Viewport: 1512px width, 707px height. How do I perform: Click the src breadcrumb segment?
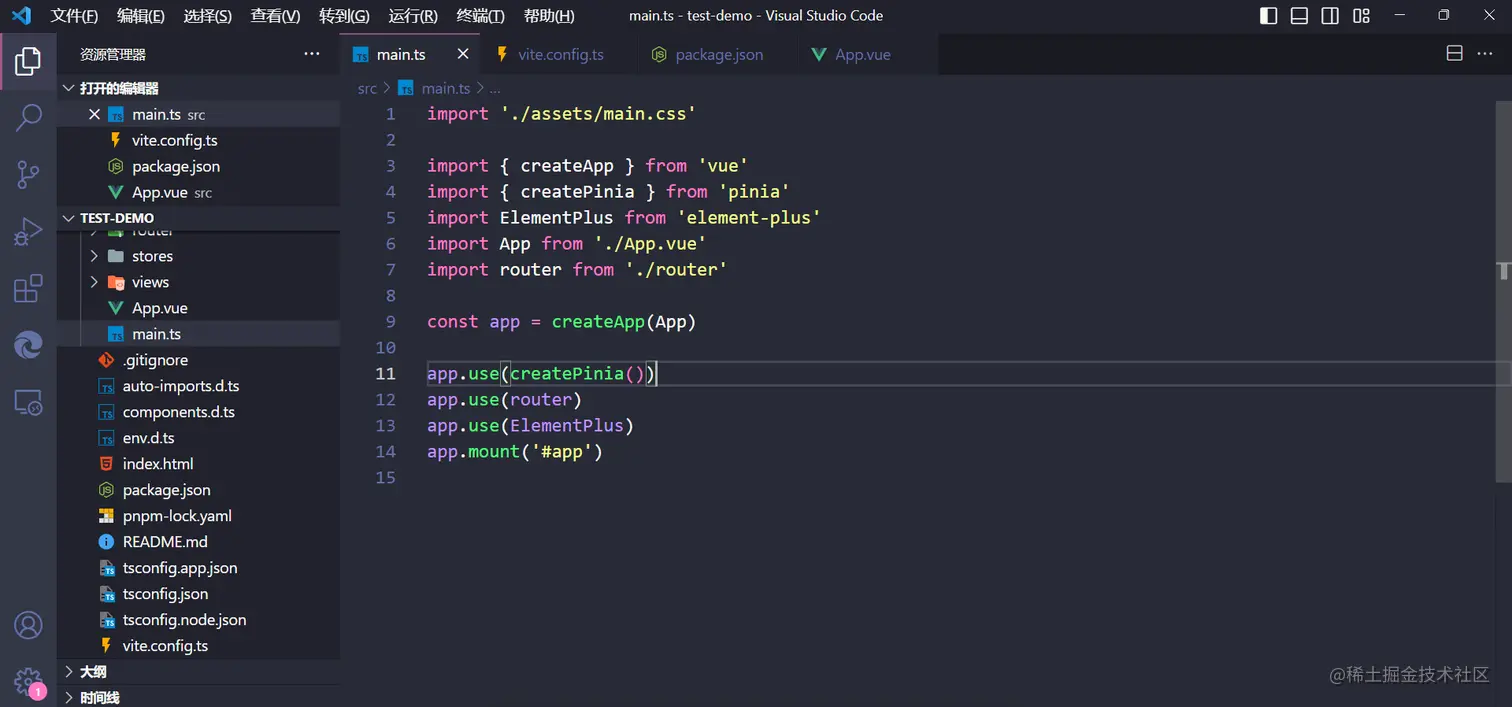pyautogui.click(x=367, y=88)
